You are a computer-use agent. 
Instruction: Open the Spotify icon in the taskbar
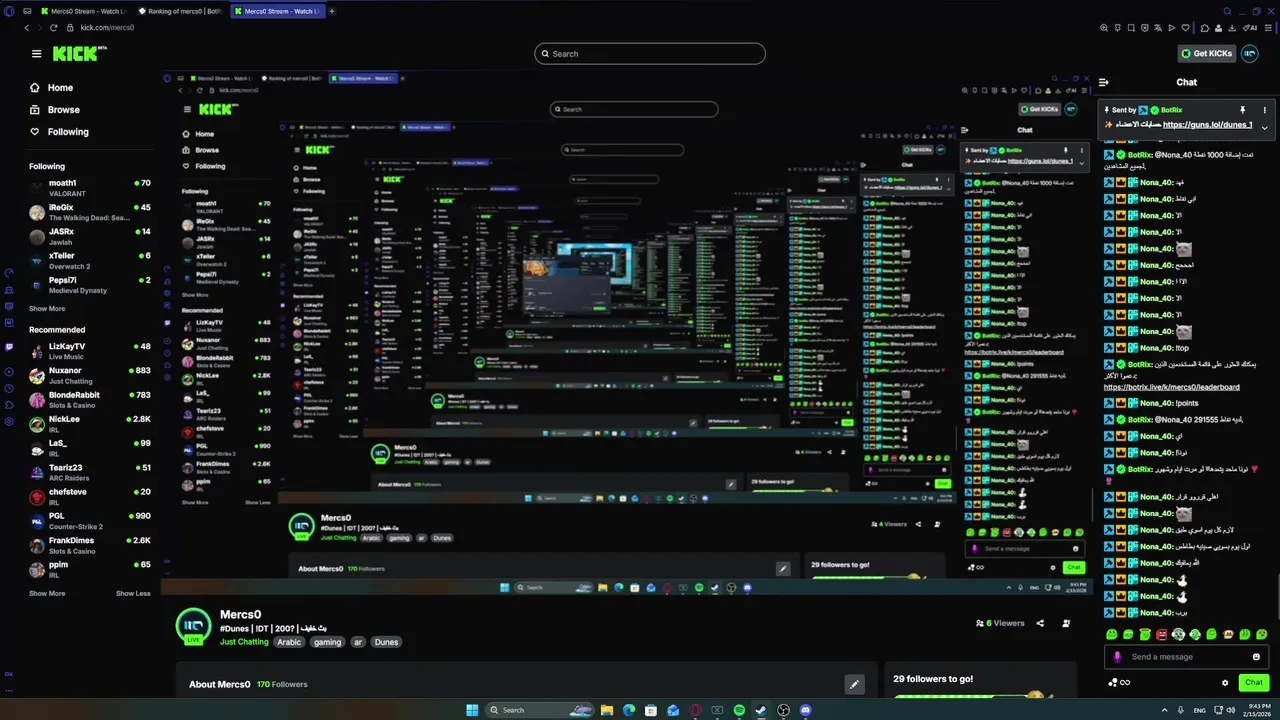coord(739,710)
